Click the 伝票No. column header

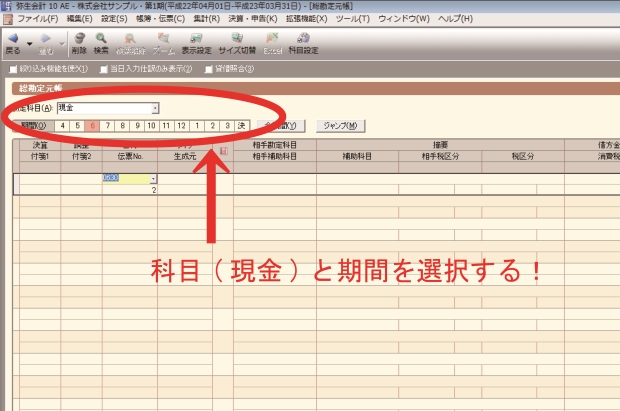(x=130, y=156)
